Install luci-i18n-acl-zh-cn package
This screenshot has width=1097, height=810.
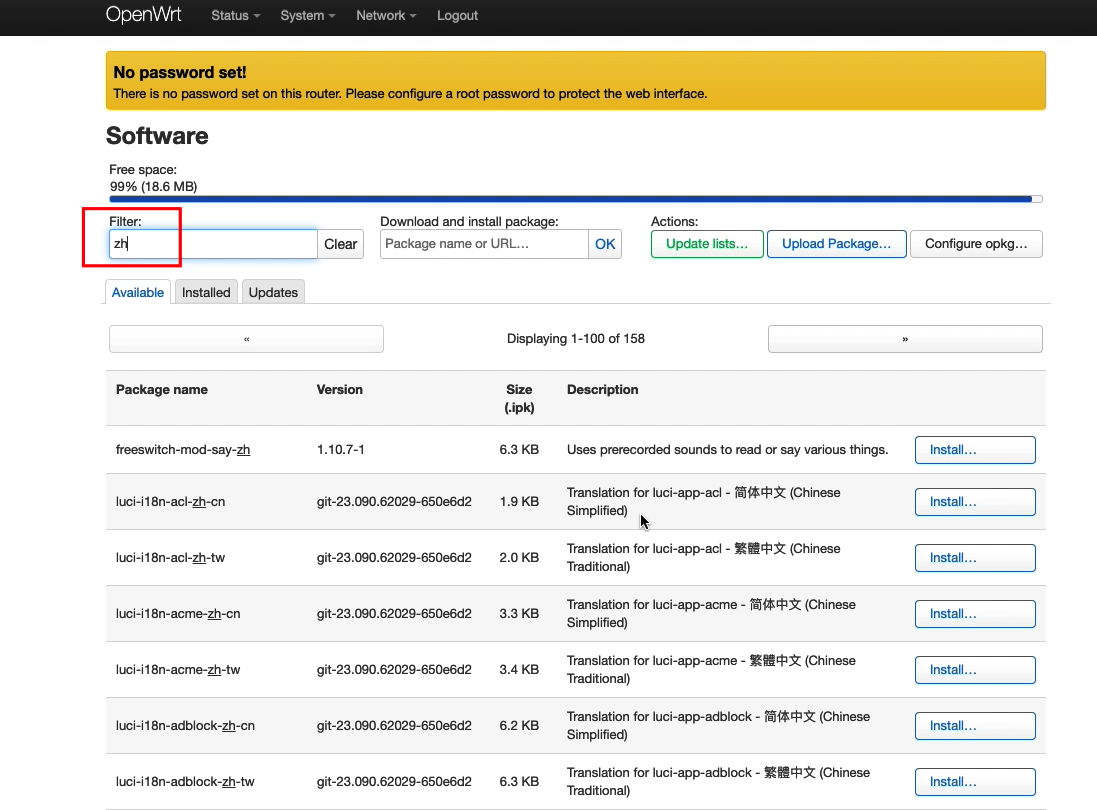[974, 502]
